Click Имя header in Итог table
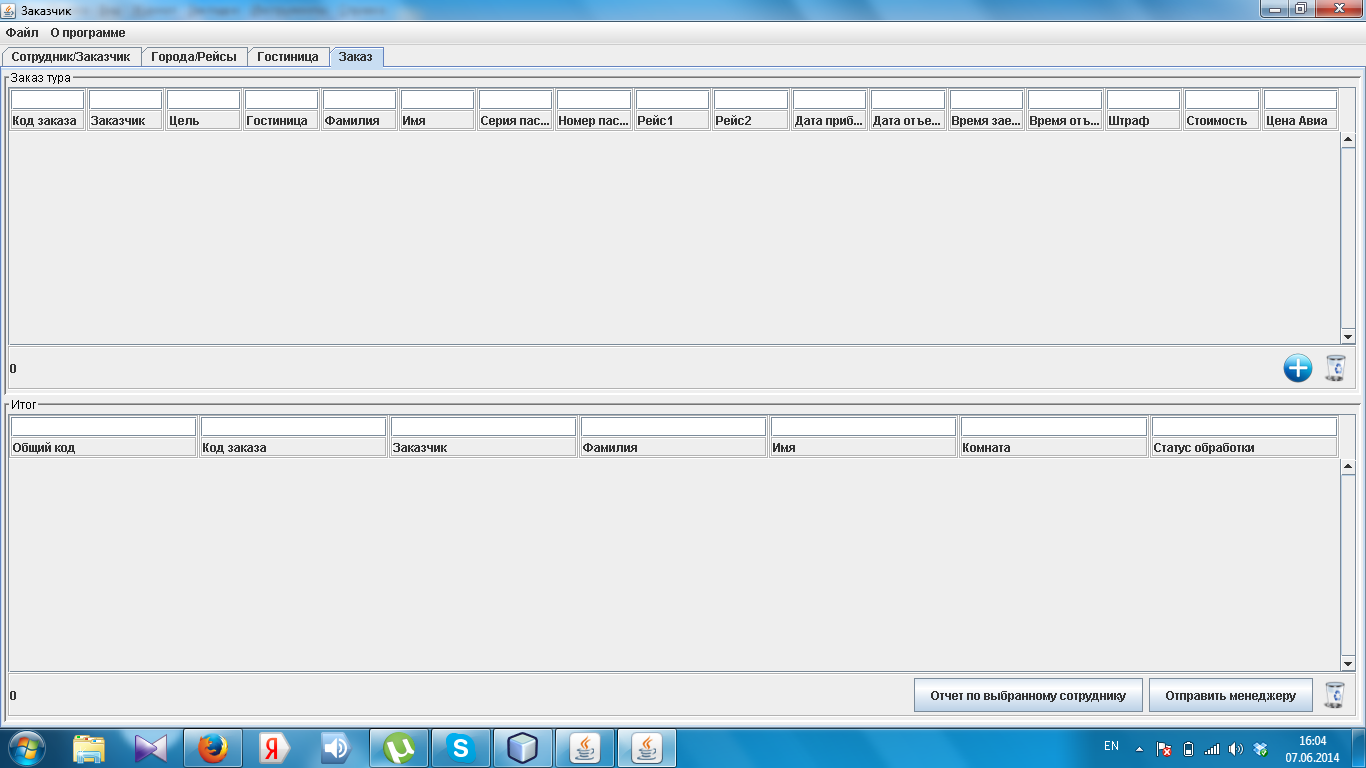This screenshot has width=1366, height=768. point(863,447)
